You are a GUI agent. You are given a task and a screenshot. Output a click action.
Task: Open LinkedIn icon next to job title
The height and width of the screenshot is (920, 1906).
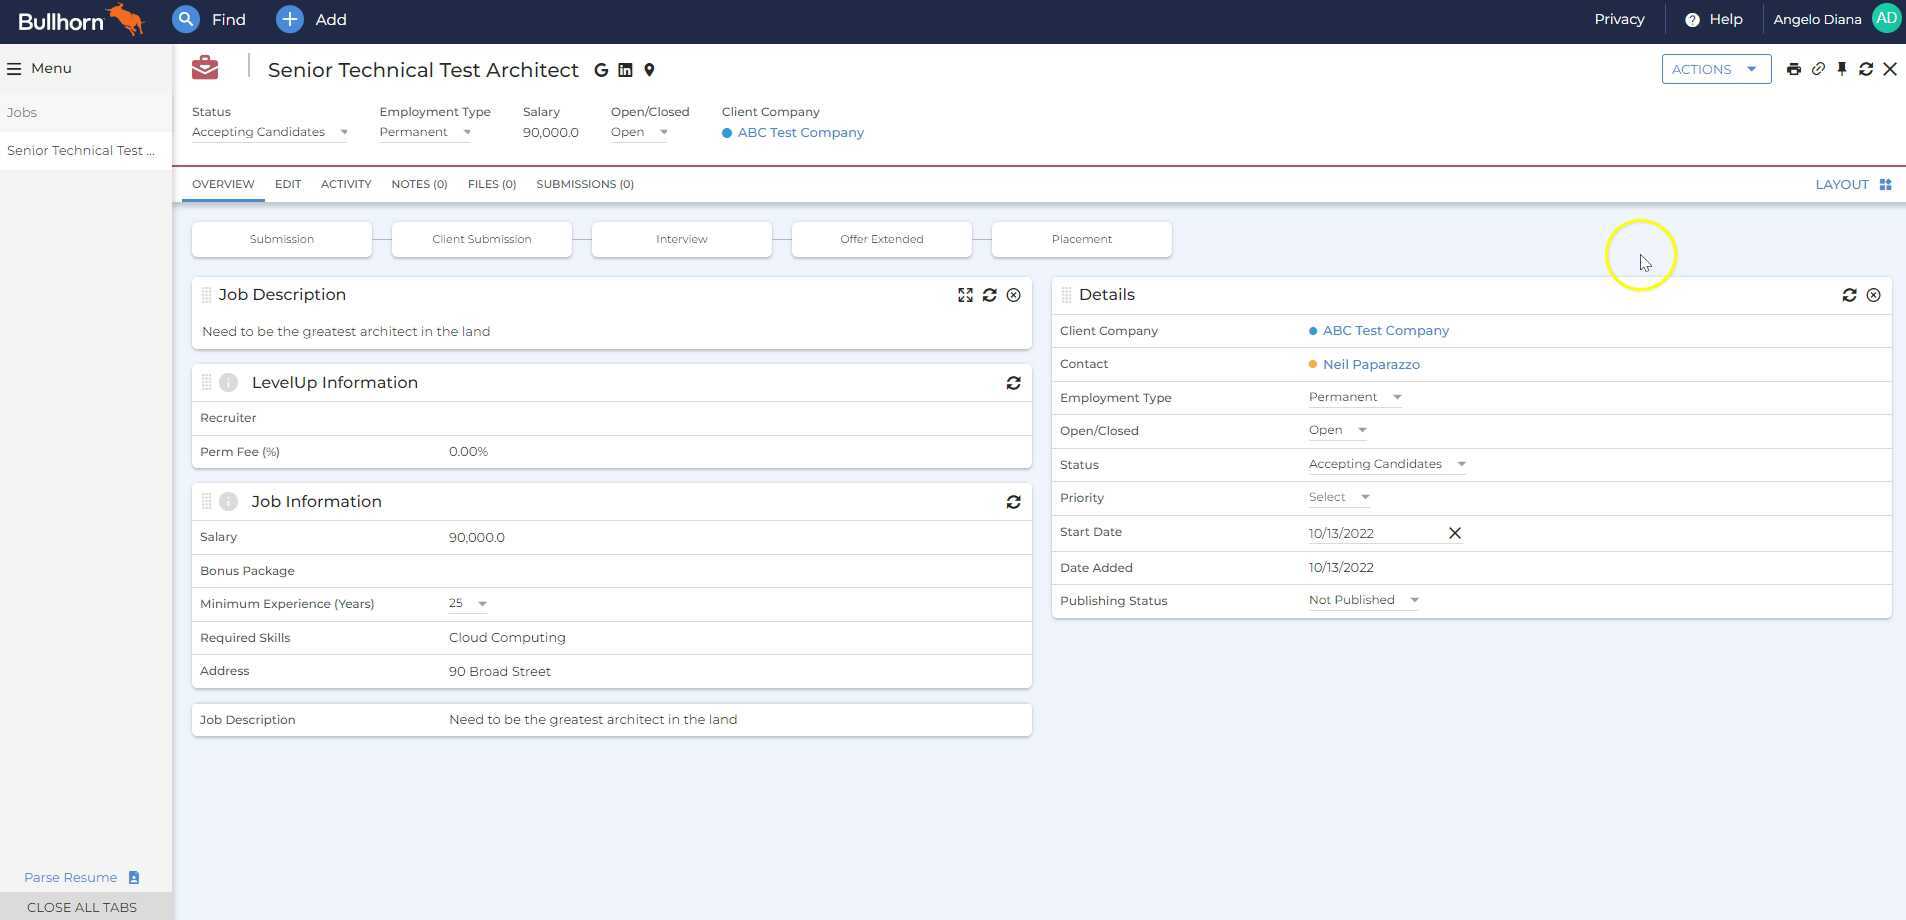click(625, 70)
